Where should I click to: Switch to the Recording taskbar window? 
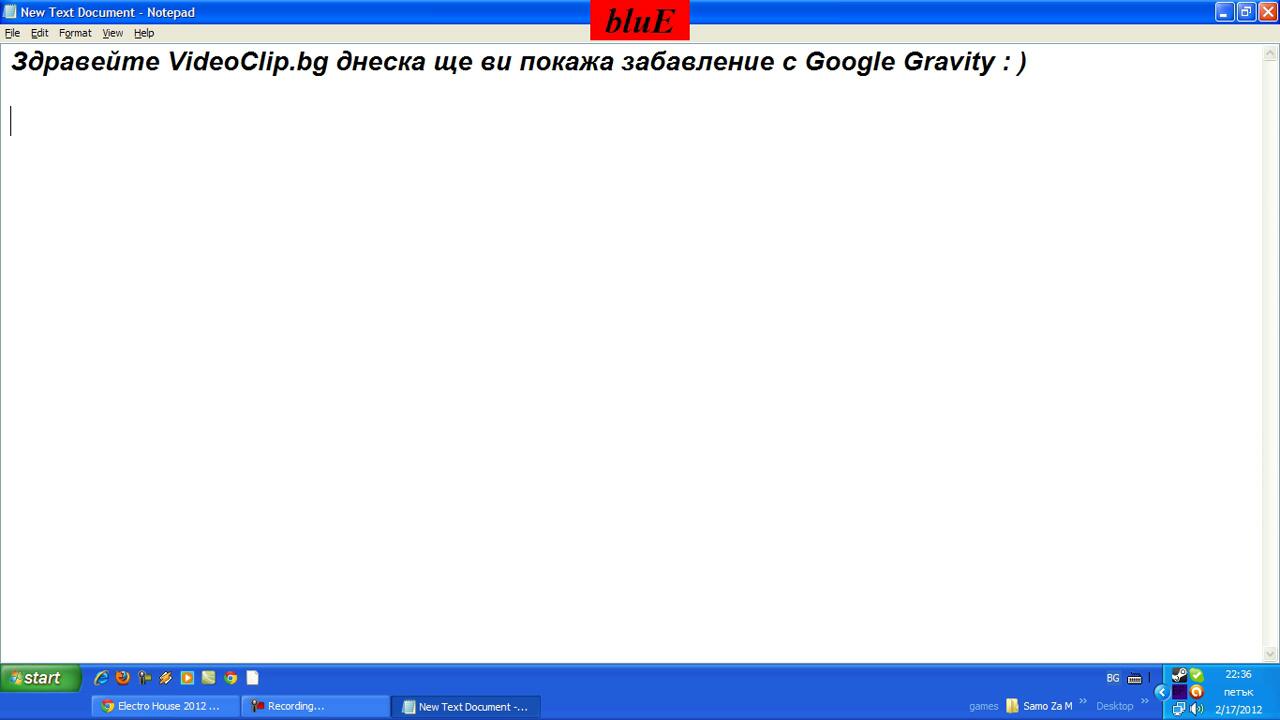[315, 706]
